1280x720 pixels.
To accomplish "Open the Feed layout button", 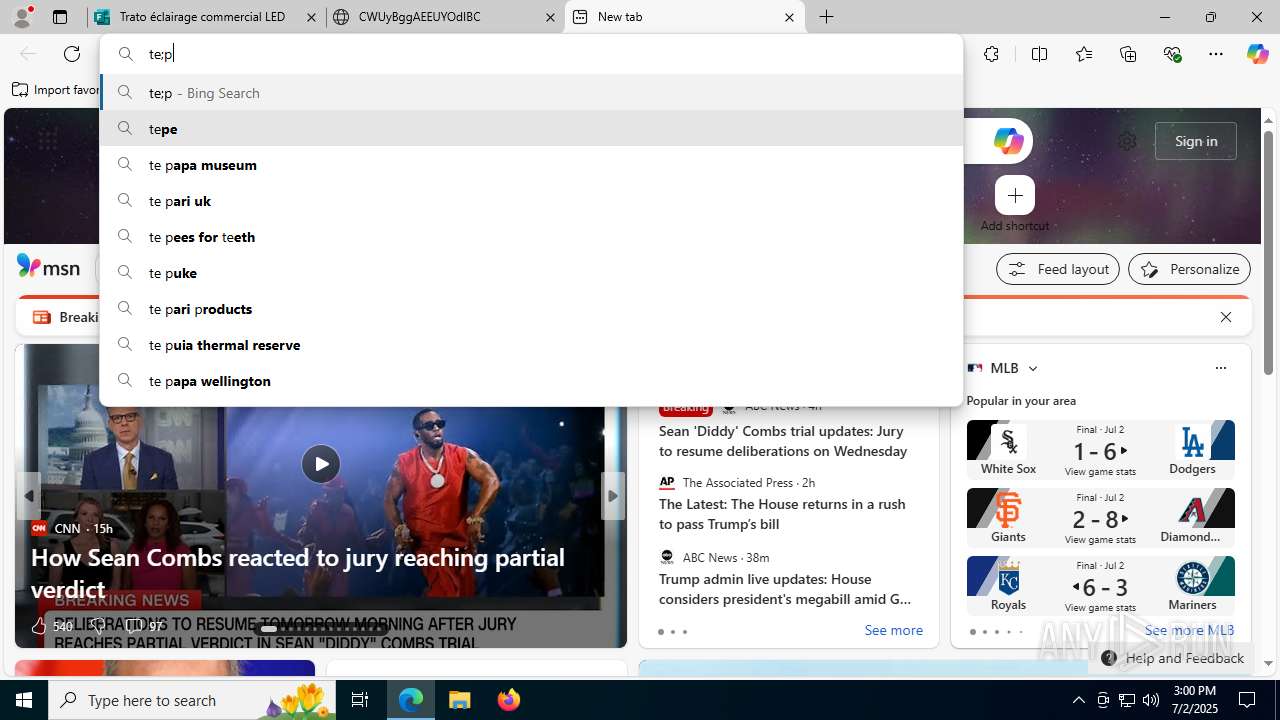I will 1058,269.
